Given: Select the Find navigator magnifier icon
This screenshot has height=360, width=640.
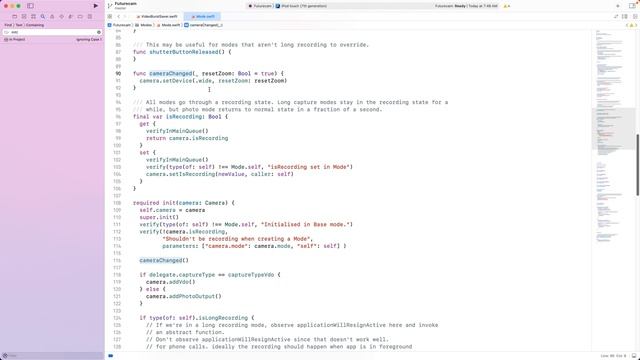Looking at the screenshot, I should tap(43, 17).
